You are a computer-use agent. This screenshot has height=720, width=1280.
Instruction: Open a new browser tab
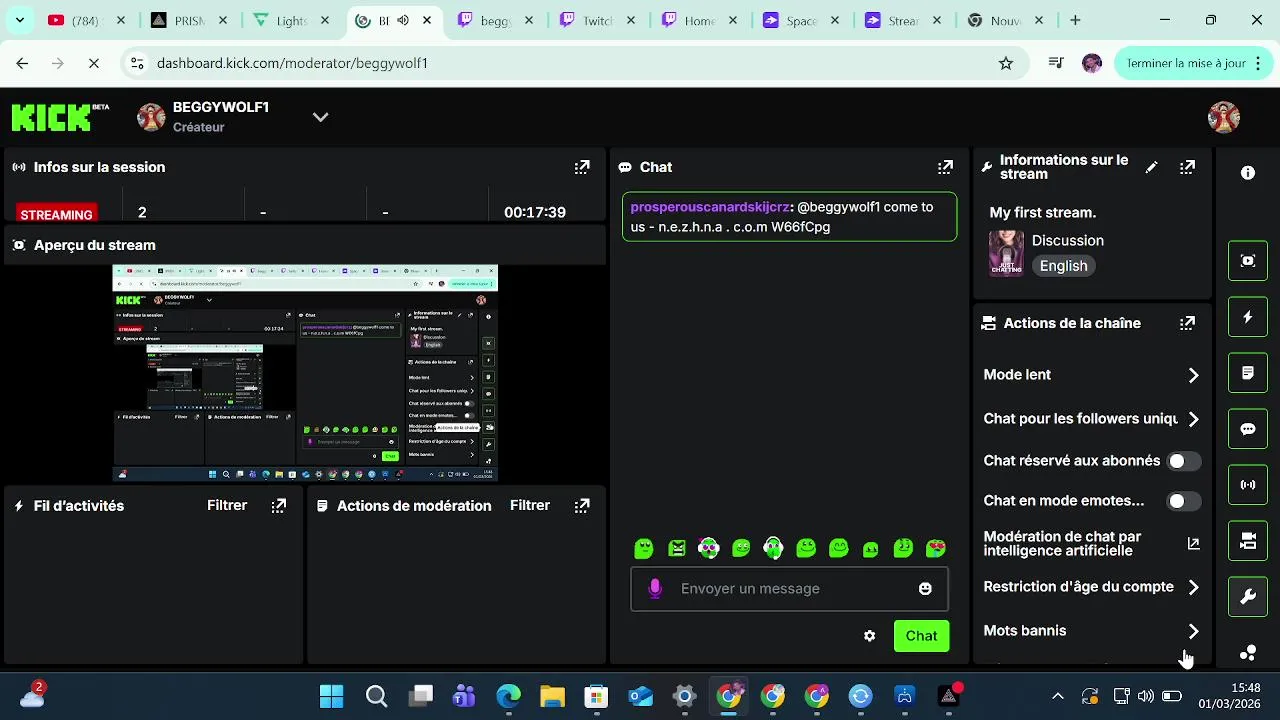point(1075,20)
